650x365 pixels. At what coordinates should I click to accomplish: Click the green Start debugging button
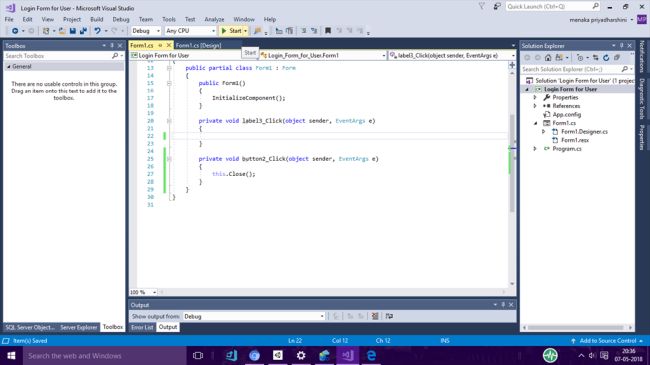[231, 31]
